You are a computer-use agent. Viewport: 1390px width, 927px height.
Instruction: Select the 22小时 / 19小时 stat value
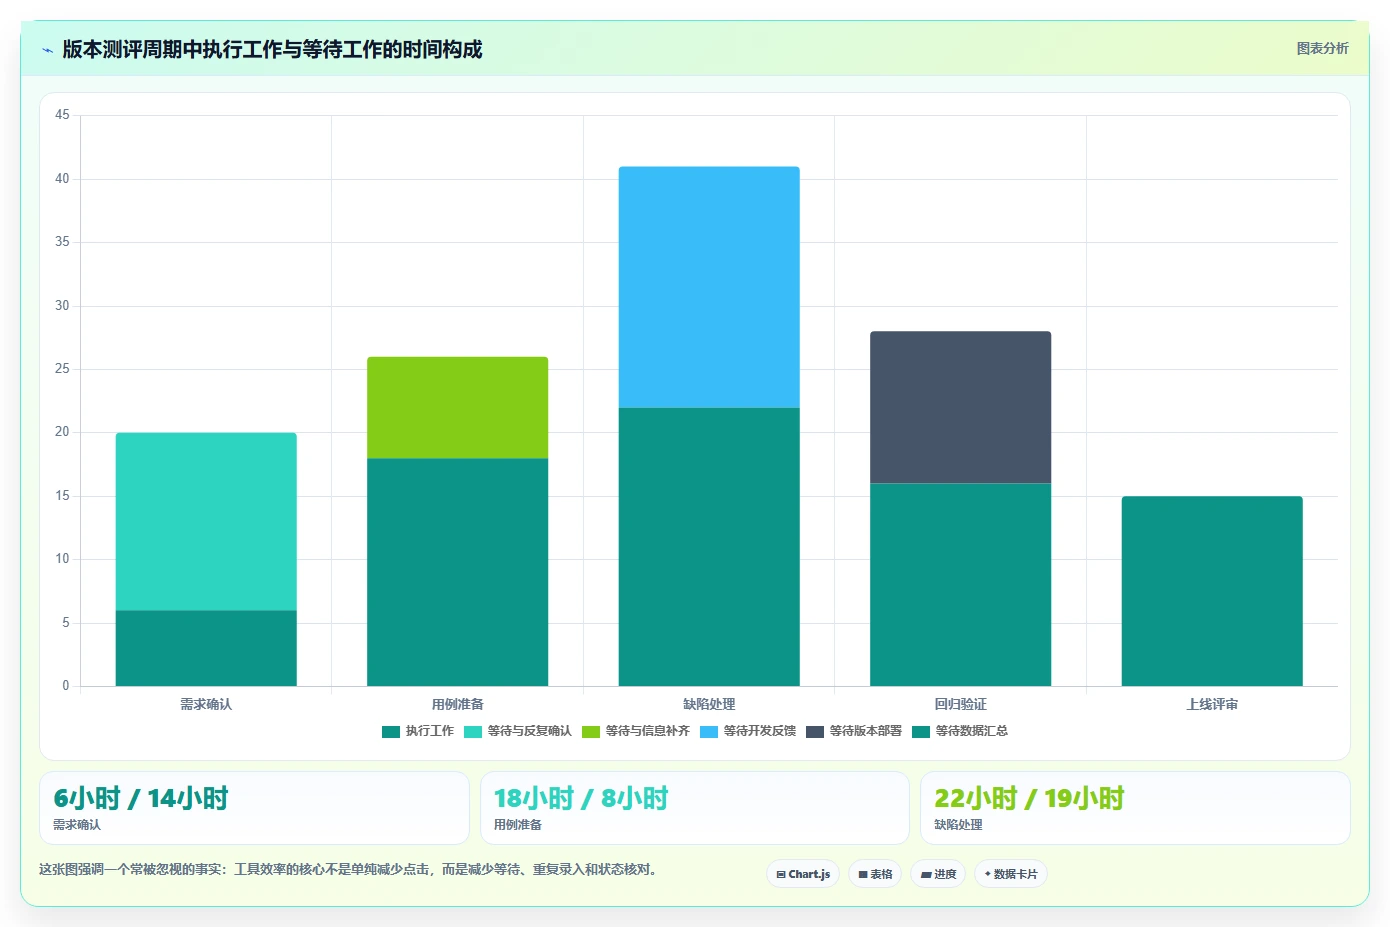pos(1029,798)
